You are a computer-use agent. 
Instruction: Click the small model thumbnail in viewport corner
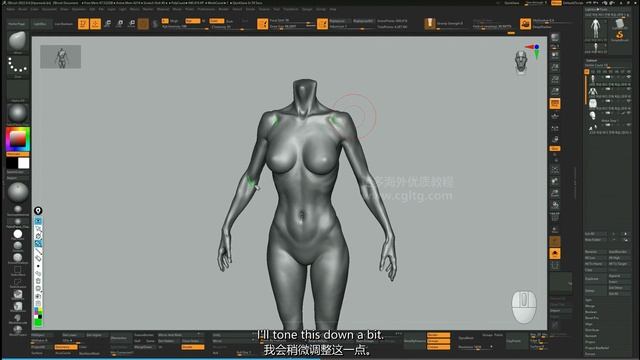60,57
